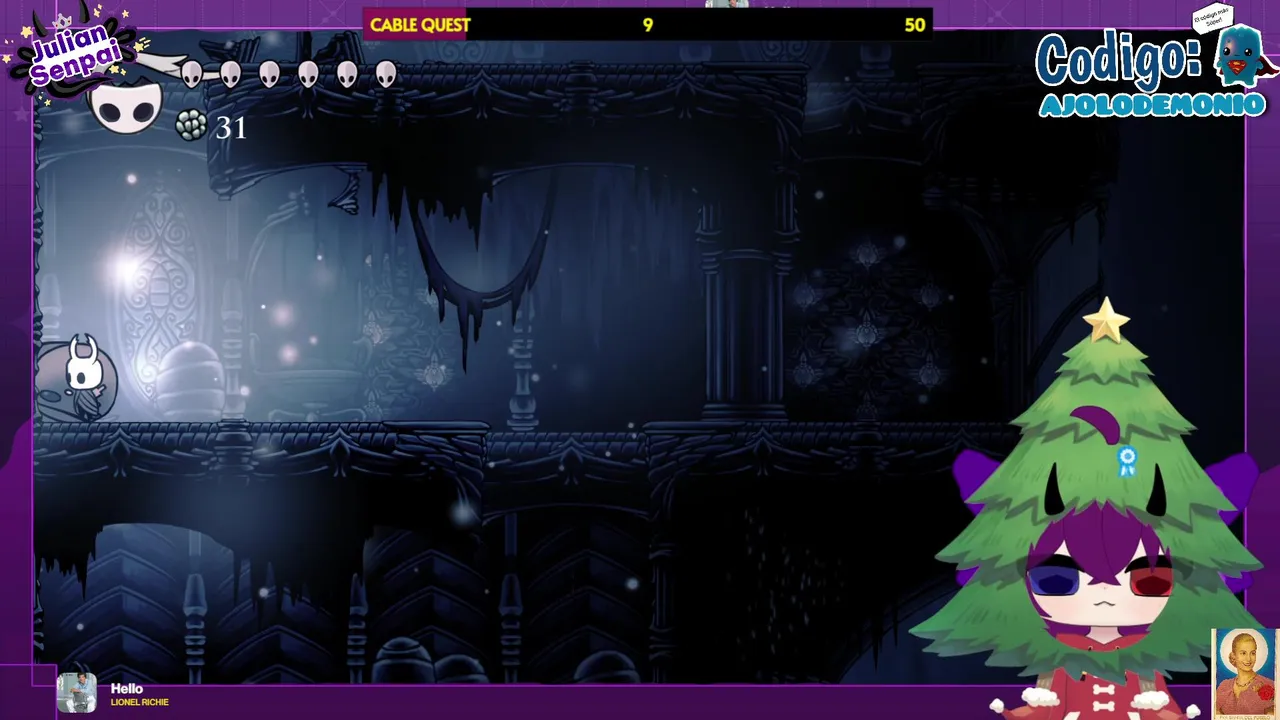Click the yellow star atop the tree
1280x720 pixels.
(x=1106, y=321)
